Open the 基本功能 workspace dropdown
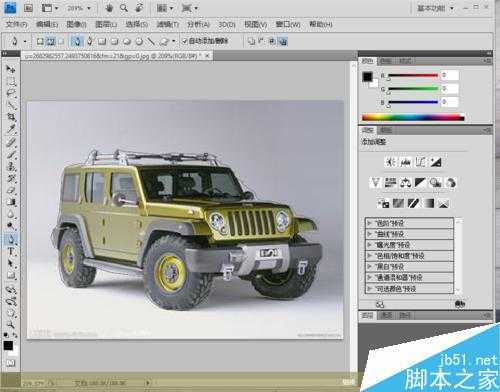The width and height of the screenshot is (500, 392). [436, 8]
